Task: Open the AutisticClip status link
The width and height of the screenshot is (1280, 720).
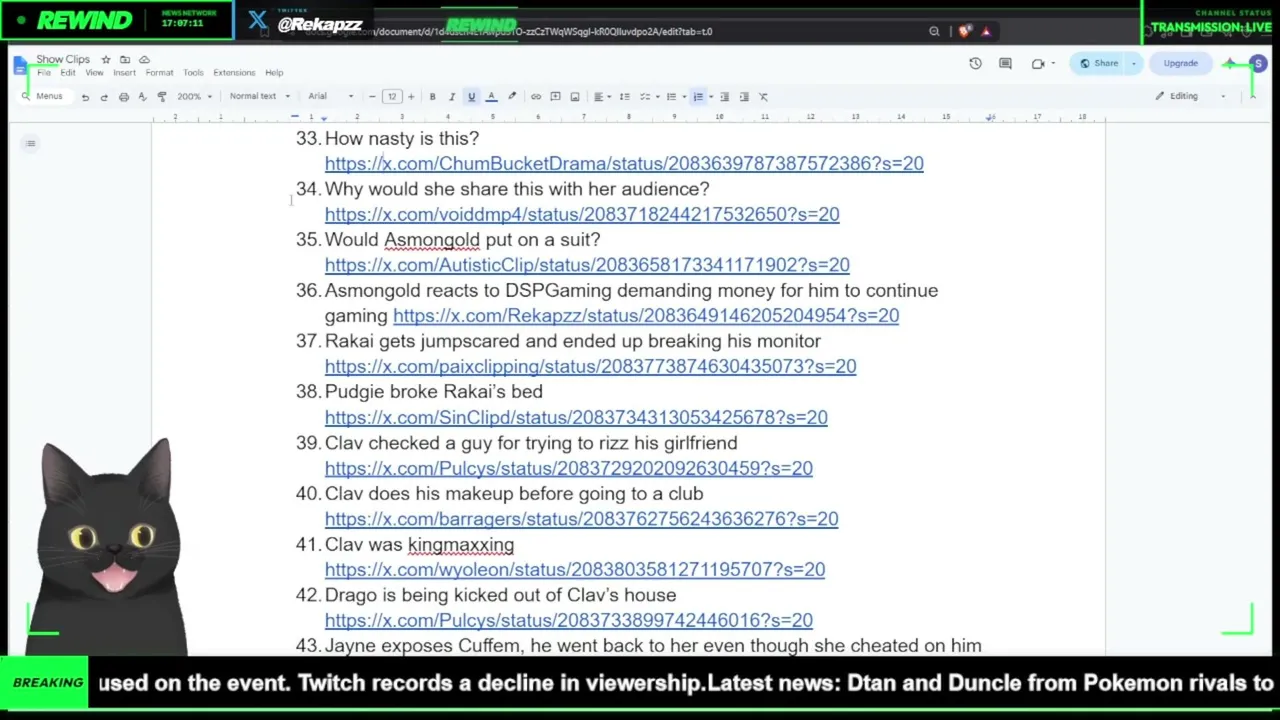Action: point(587,265)
